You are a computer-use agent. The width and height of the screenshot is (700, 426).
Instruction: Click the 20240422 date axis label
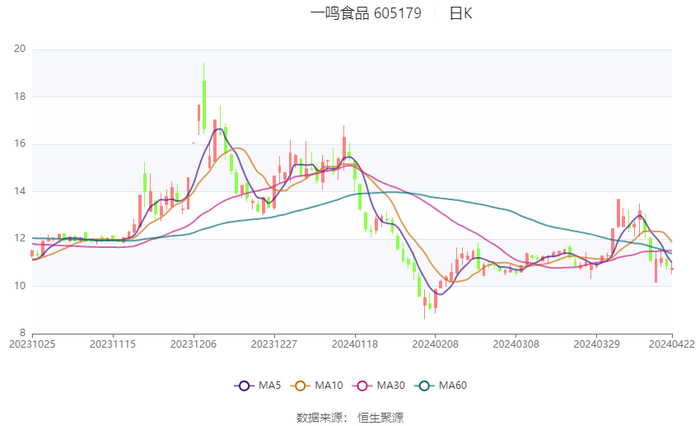coord(672,344)
